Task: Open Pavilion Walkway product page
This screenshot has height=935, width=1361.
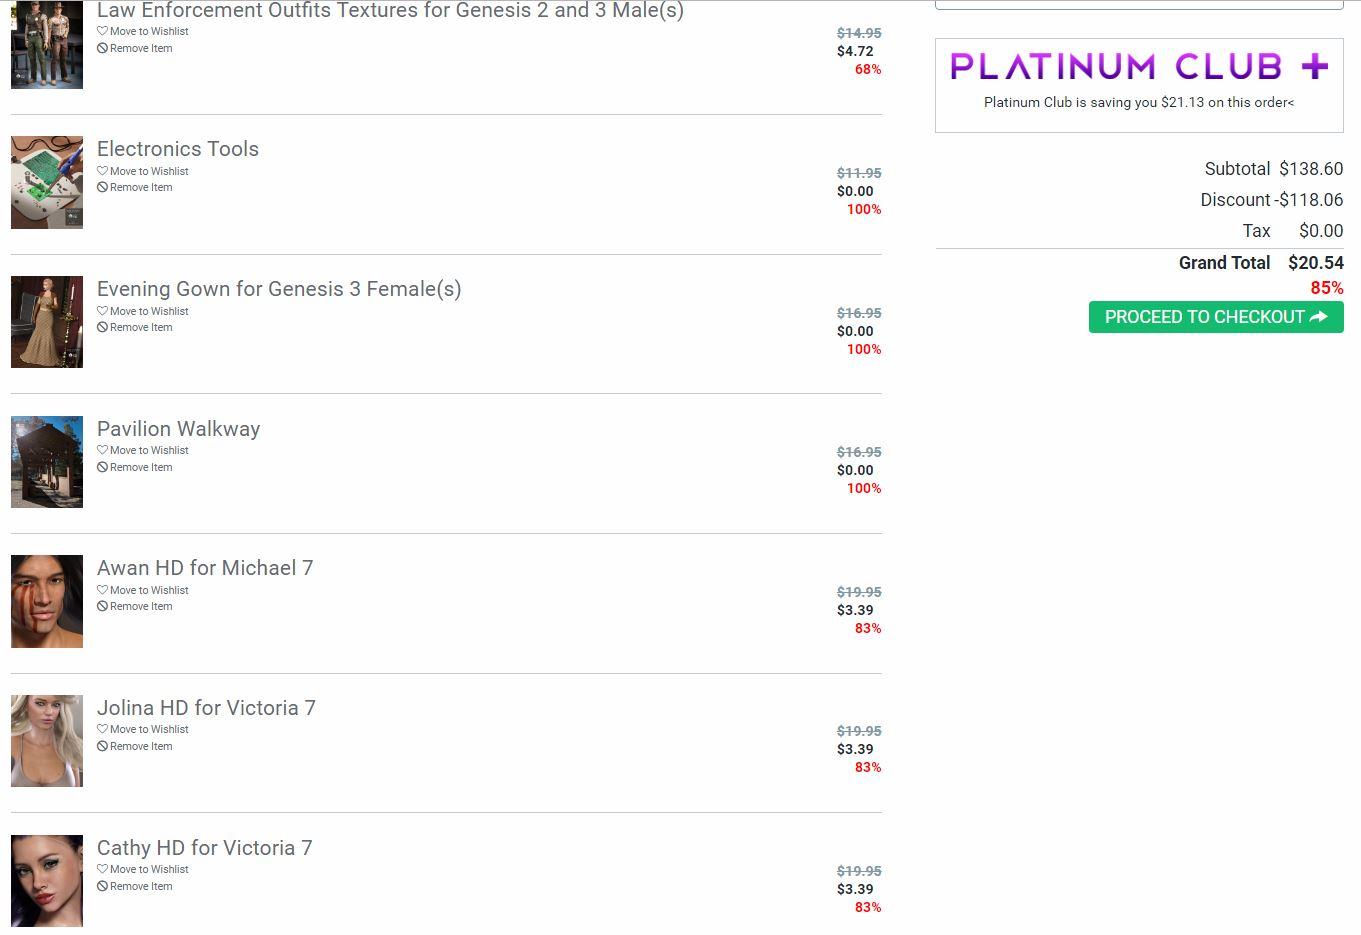Action: click(x=178, y=429)
